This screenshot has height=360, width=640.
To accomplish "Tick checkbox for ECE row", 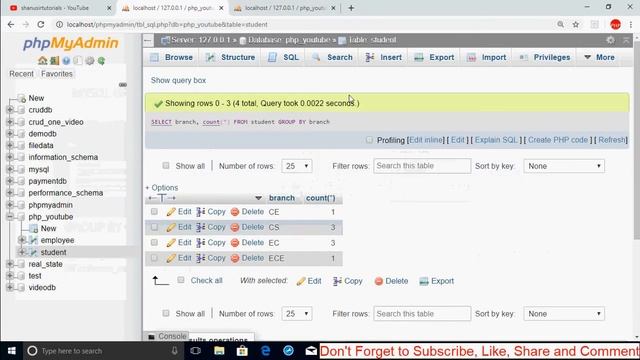I will click(x=154, y=258).
